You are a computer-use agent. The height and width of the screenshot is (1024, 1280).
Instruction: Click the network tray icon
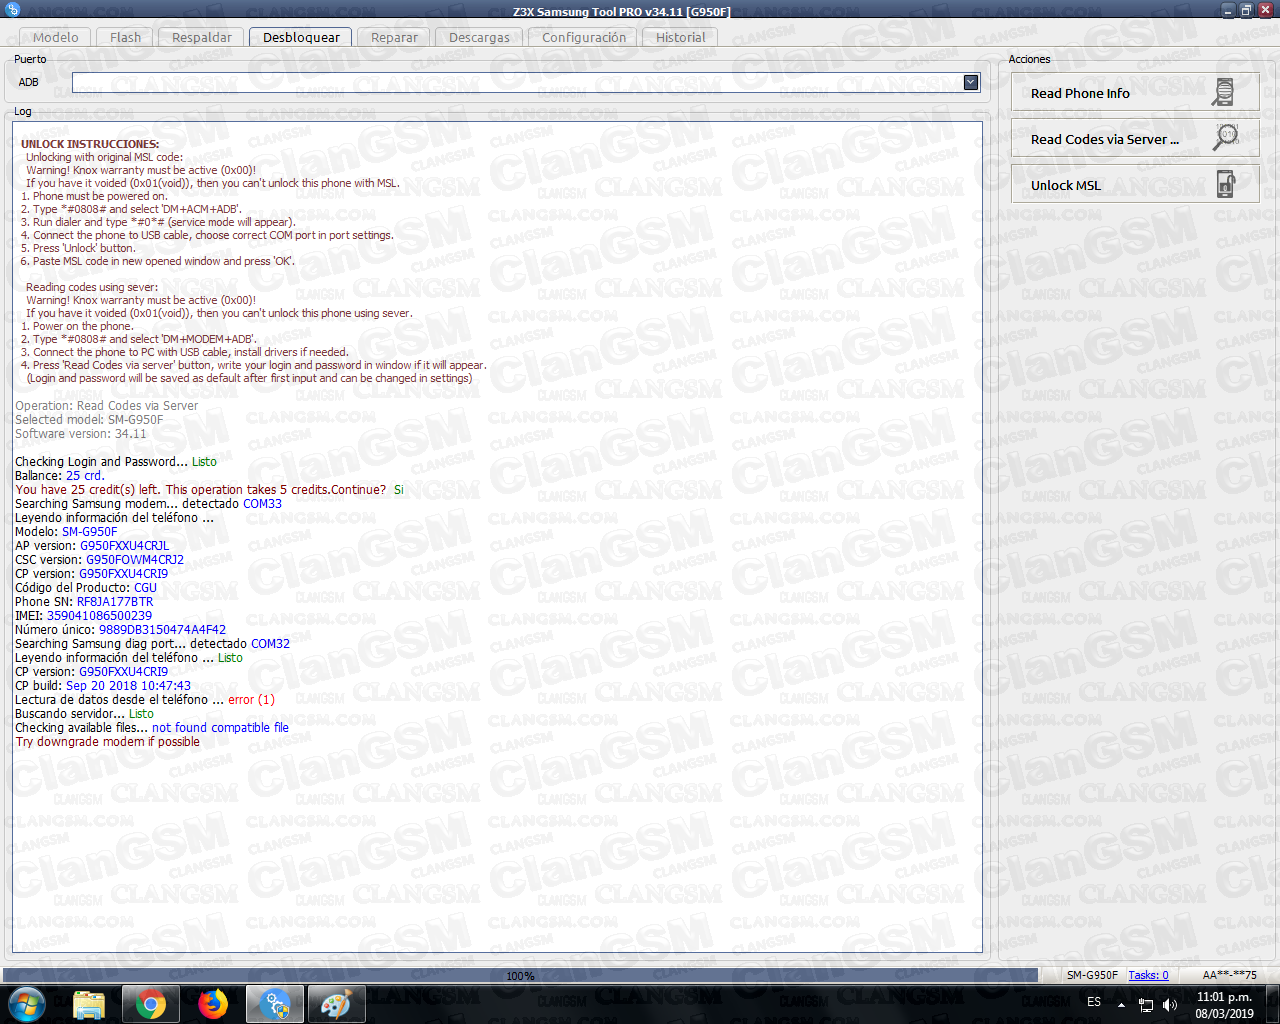(x=1146, y=1004)
